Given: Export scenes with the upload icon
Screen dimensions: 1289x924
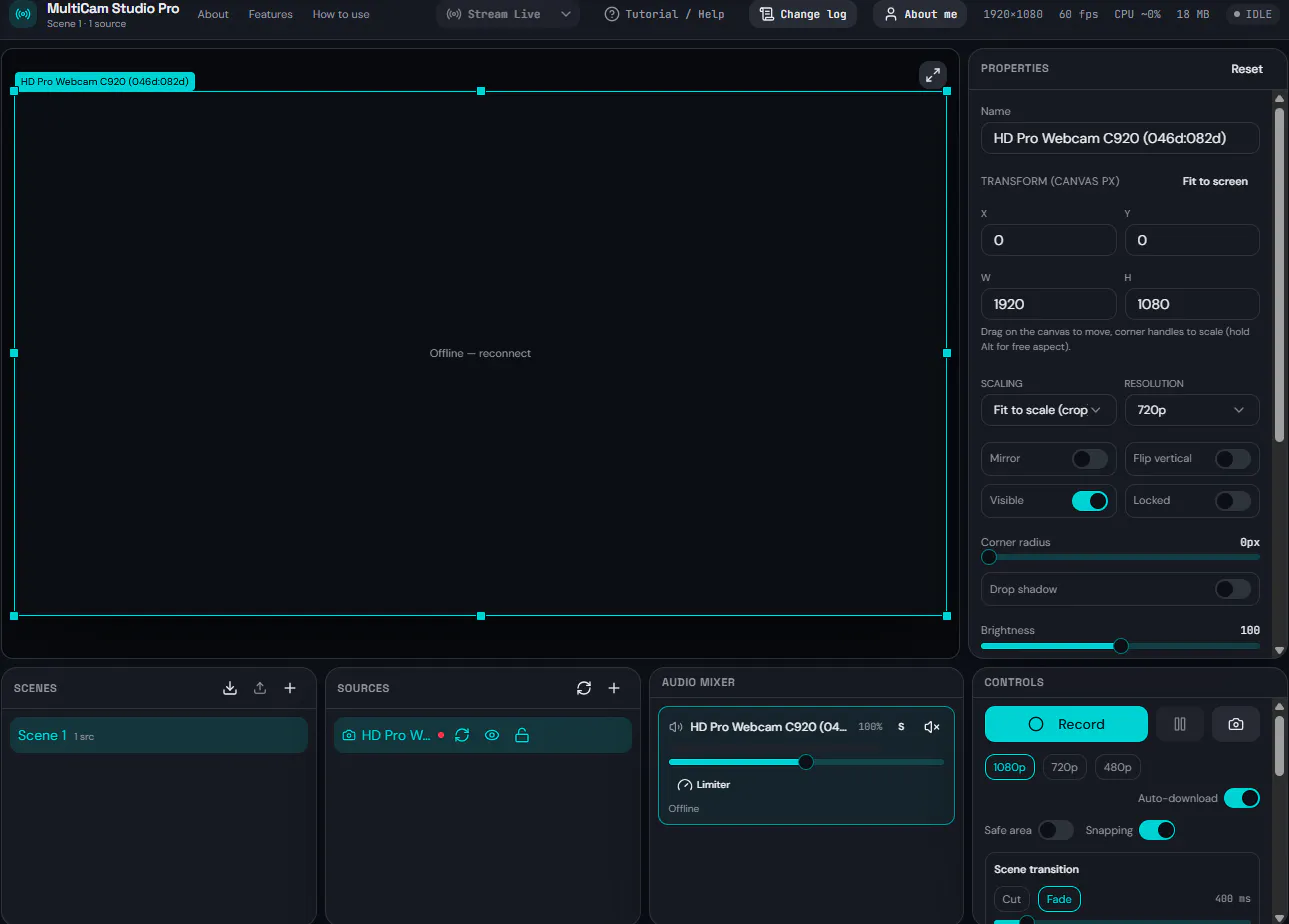Looking at the screenshot, I should click(260, 688).
